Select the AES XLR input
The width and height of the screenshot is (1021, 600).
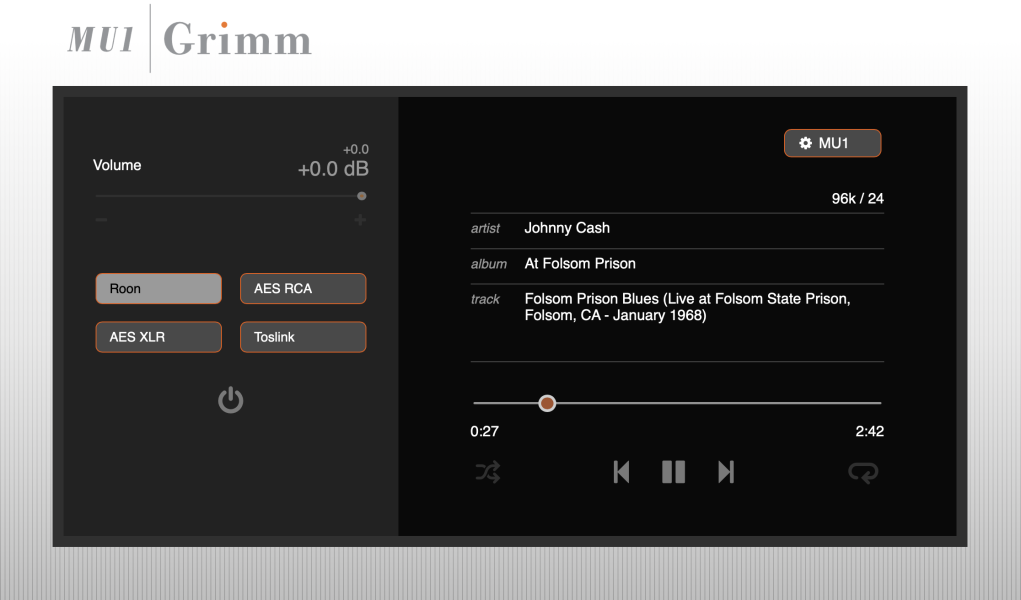[159, 337]
